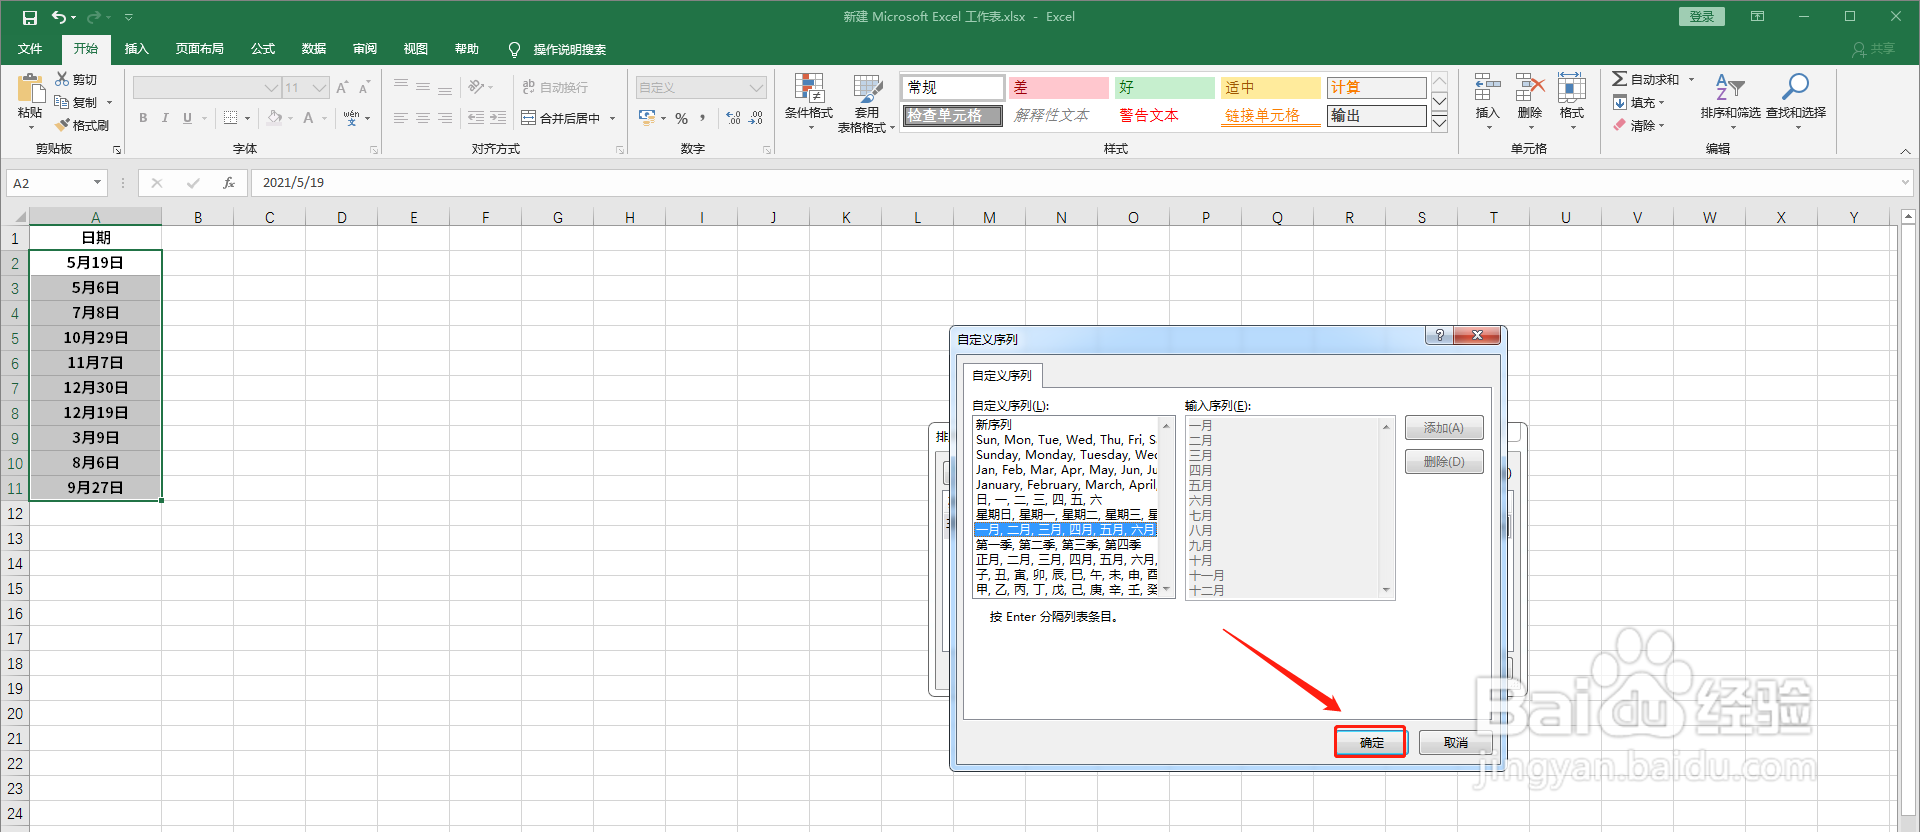Click the 登录 sign-in button
The width and height of the screenshot is (1920, 832).
(1701, 17)
